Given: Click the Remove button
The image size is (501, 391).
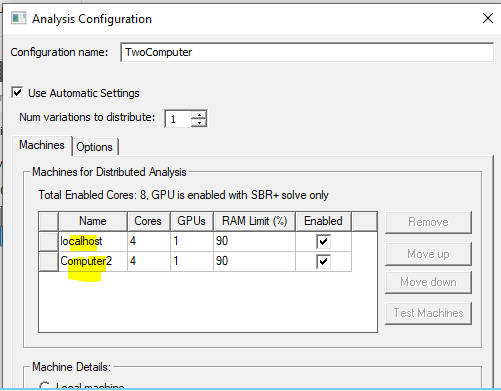Looking at the screenshot, I should (x=428, y=222).
